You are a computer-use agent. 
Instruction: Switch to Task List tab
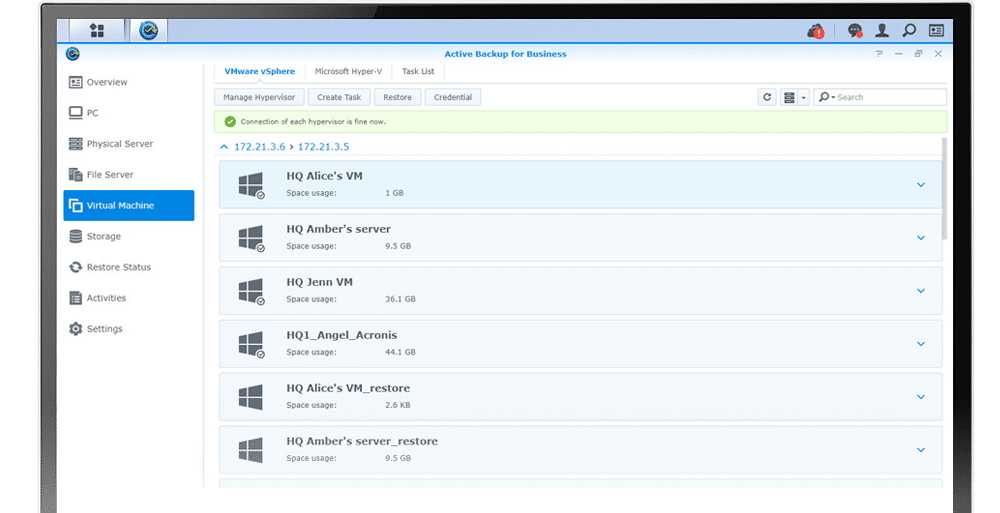(x=418, y=71)
